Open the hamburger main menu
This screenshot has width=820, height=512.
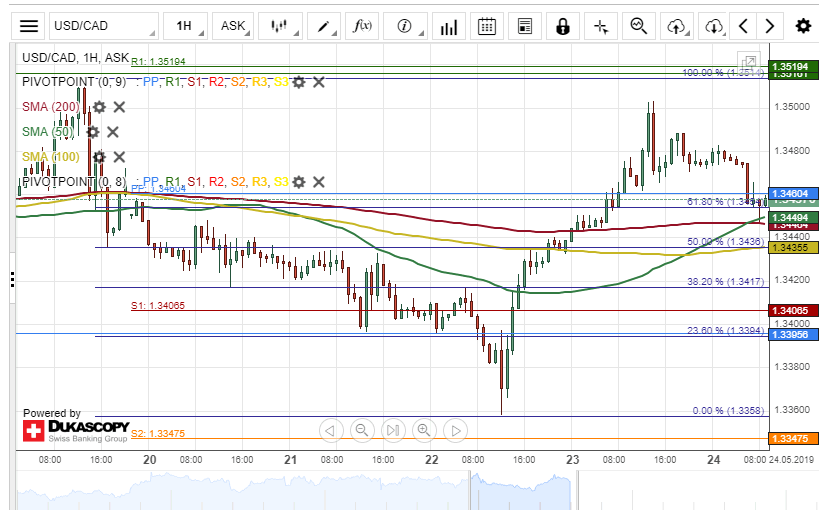30,26
